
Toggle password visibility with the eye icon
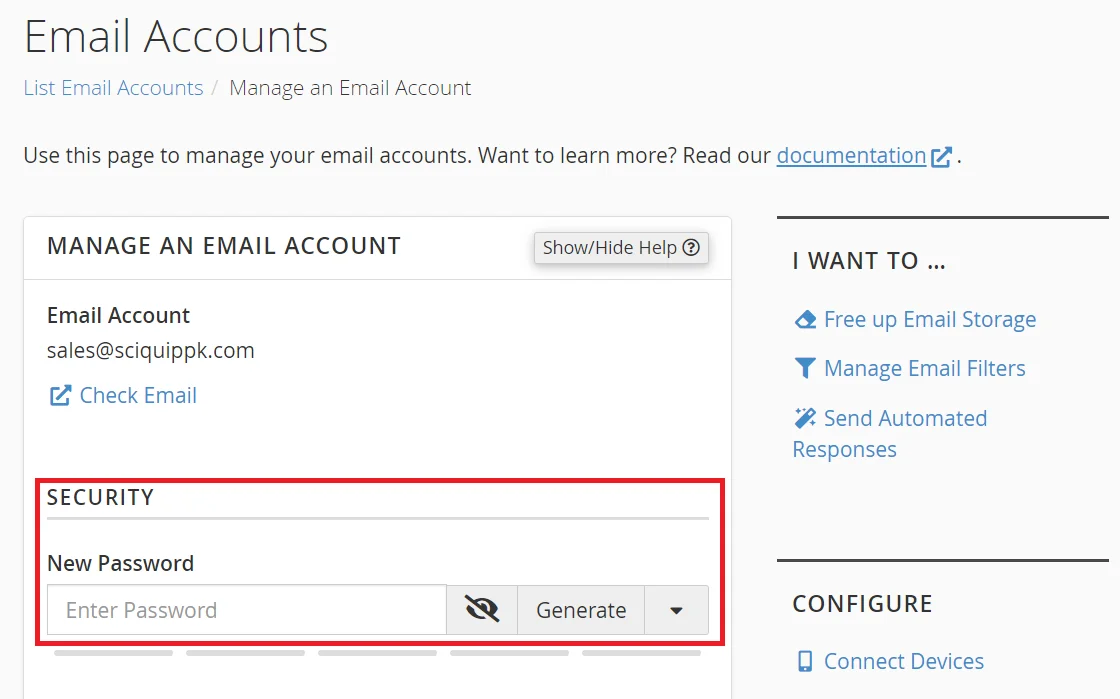tap(482, 610)
